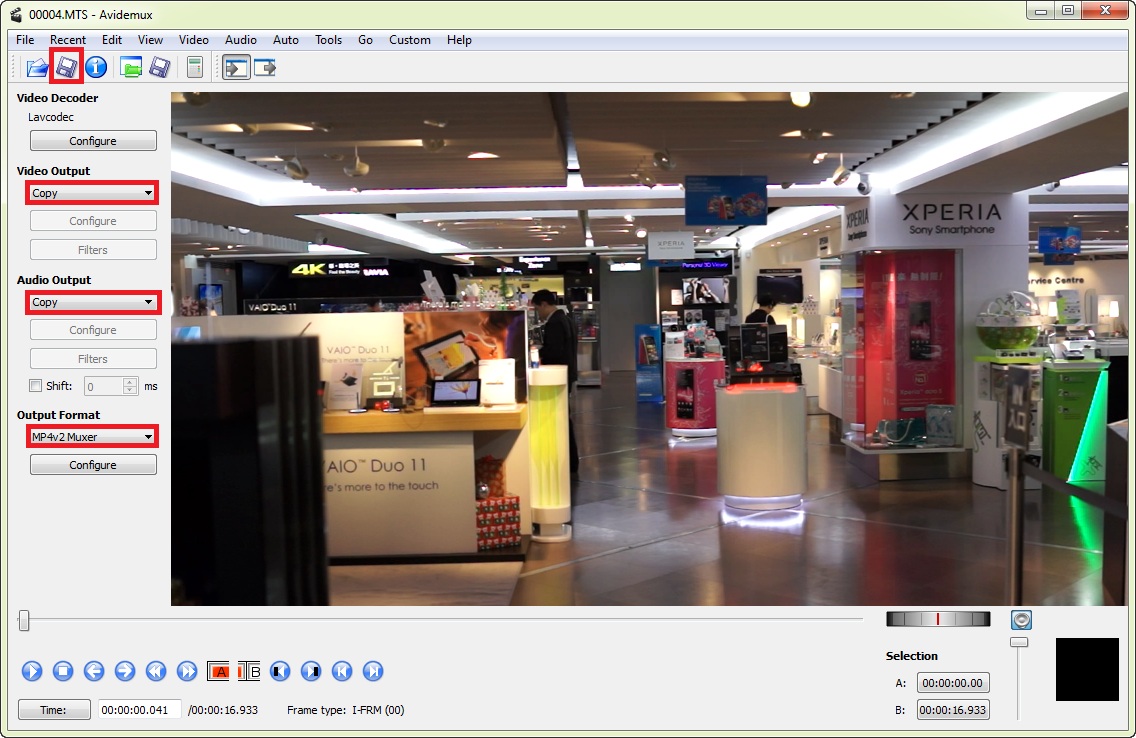The width and height of the screenshot is (1136, 738).
Task: Switch preview to input display mode icon
Action: [236, 68]
